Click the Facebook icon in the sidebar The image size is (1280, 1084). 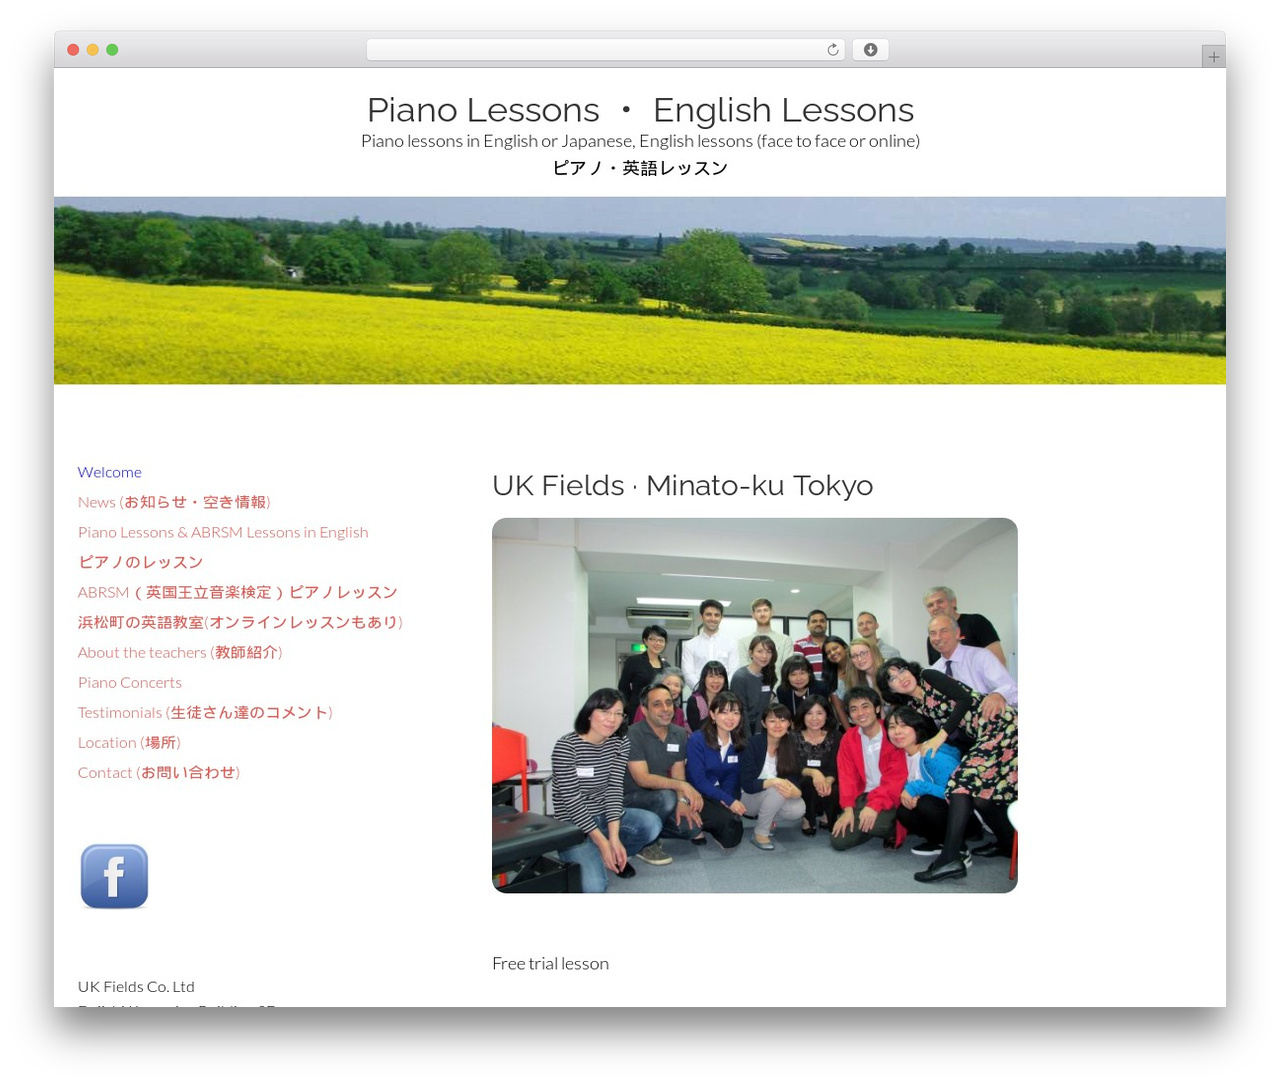coord(114,876)
